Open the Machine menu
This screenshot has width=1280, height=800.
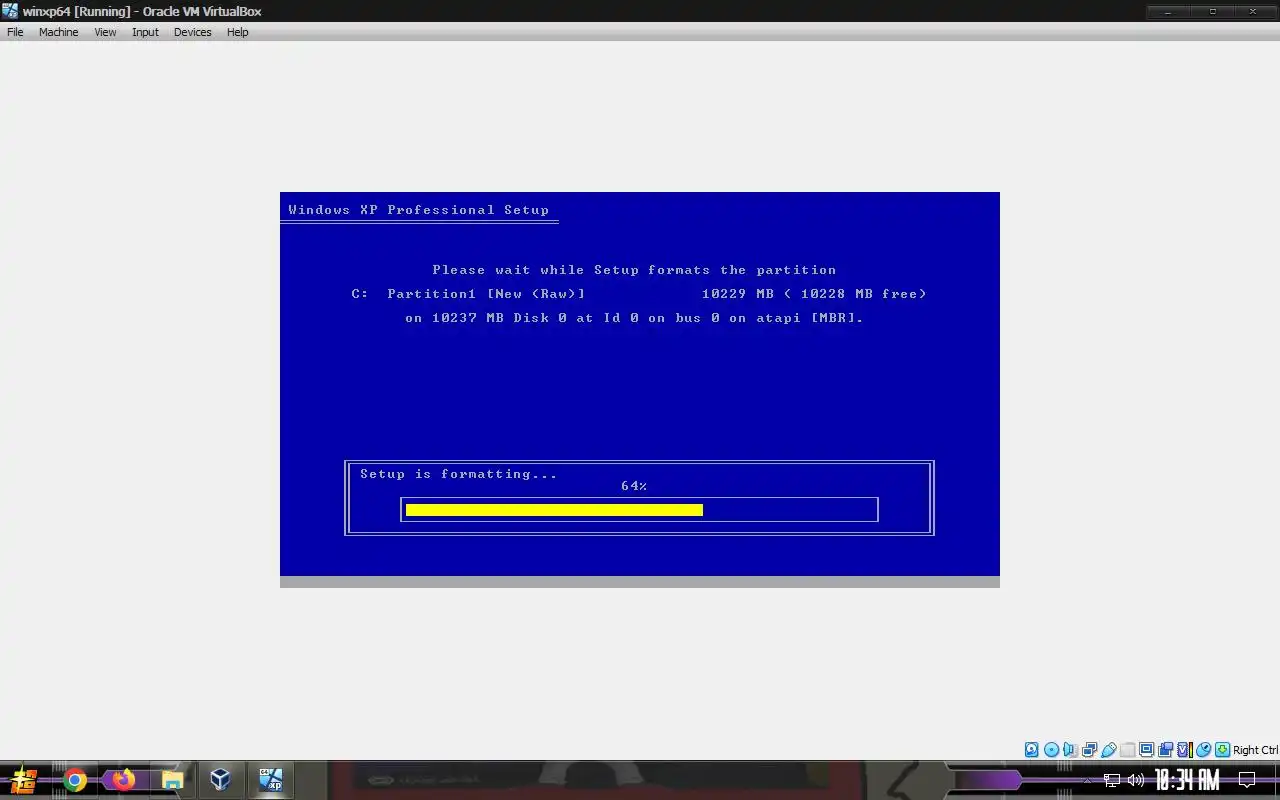coord(58,32)
